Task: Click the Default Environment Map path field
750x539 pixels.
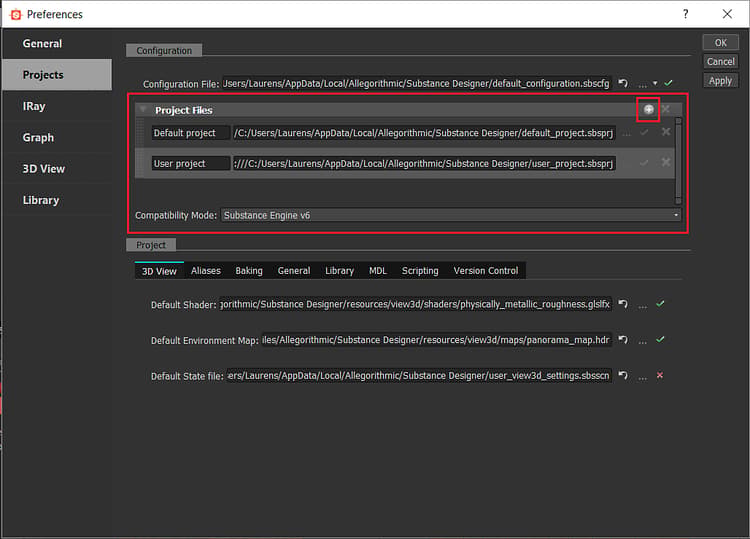Action: tap(437, 340)
